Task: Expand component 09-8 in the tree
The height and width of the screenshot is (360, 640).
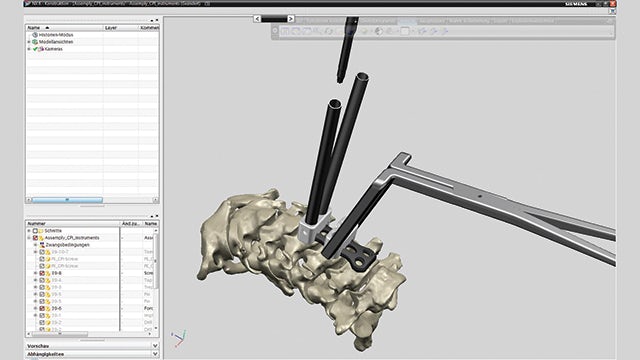Action: [x=36, y=273]
